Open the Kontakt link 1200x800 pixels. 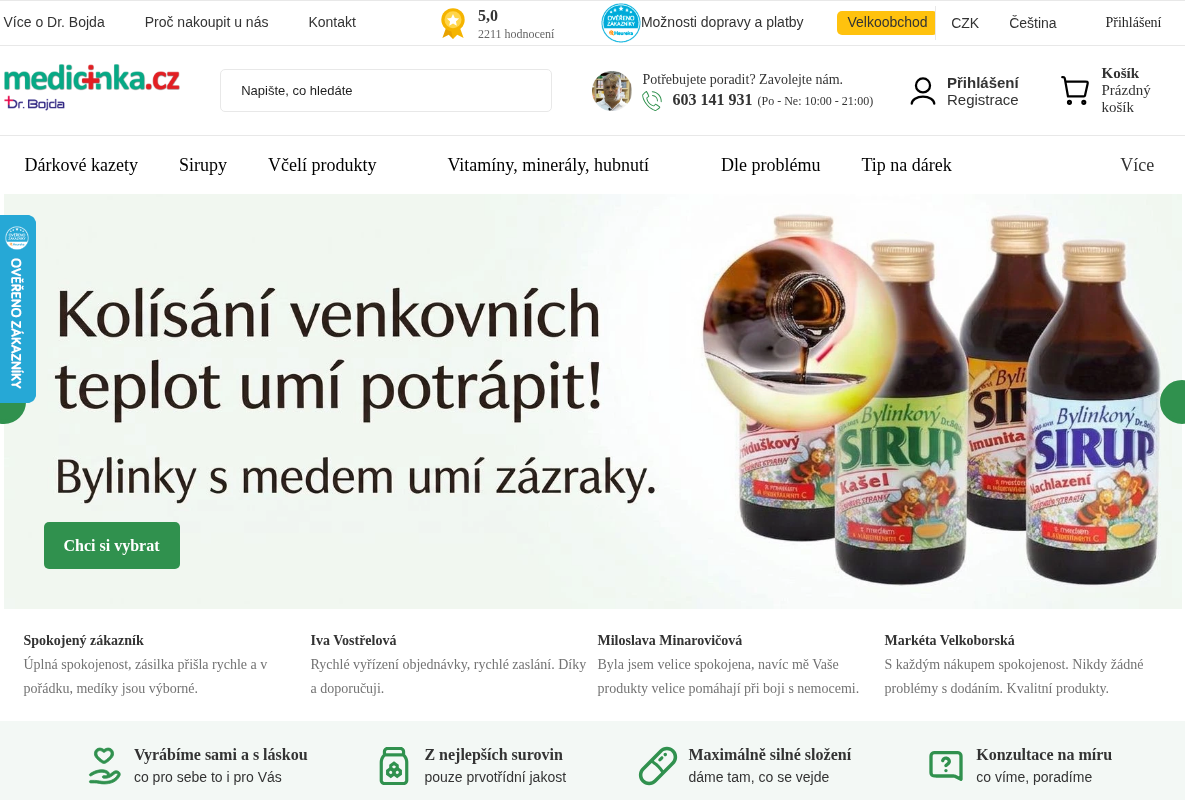coord(332,22)
